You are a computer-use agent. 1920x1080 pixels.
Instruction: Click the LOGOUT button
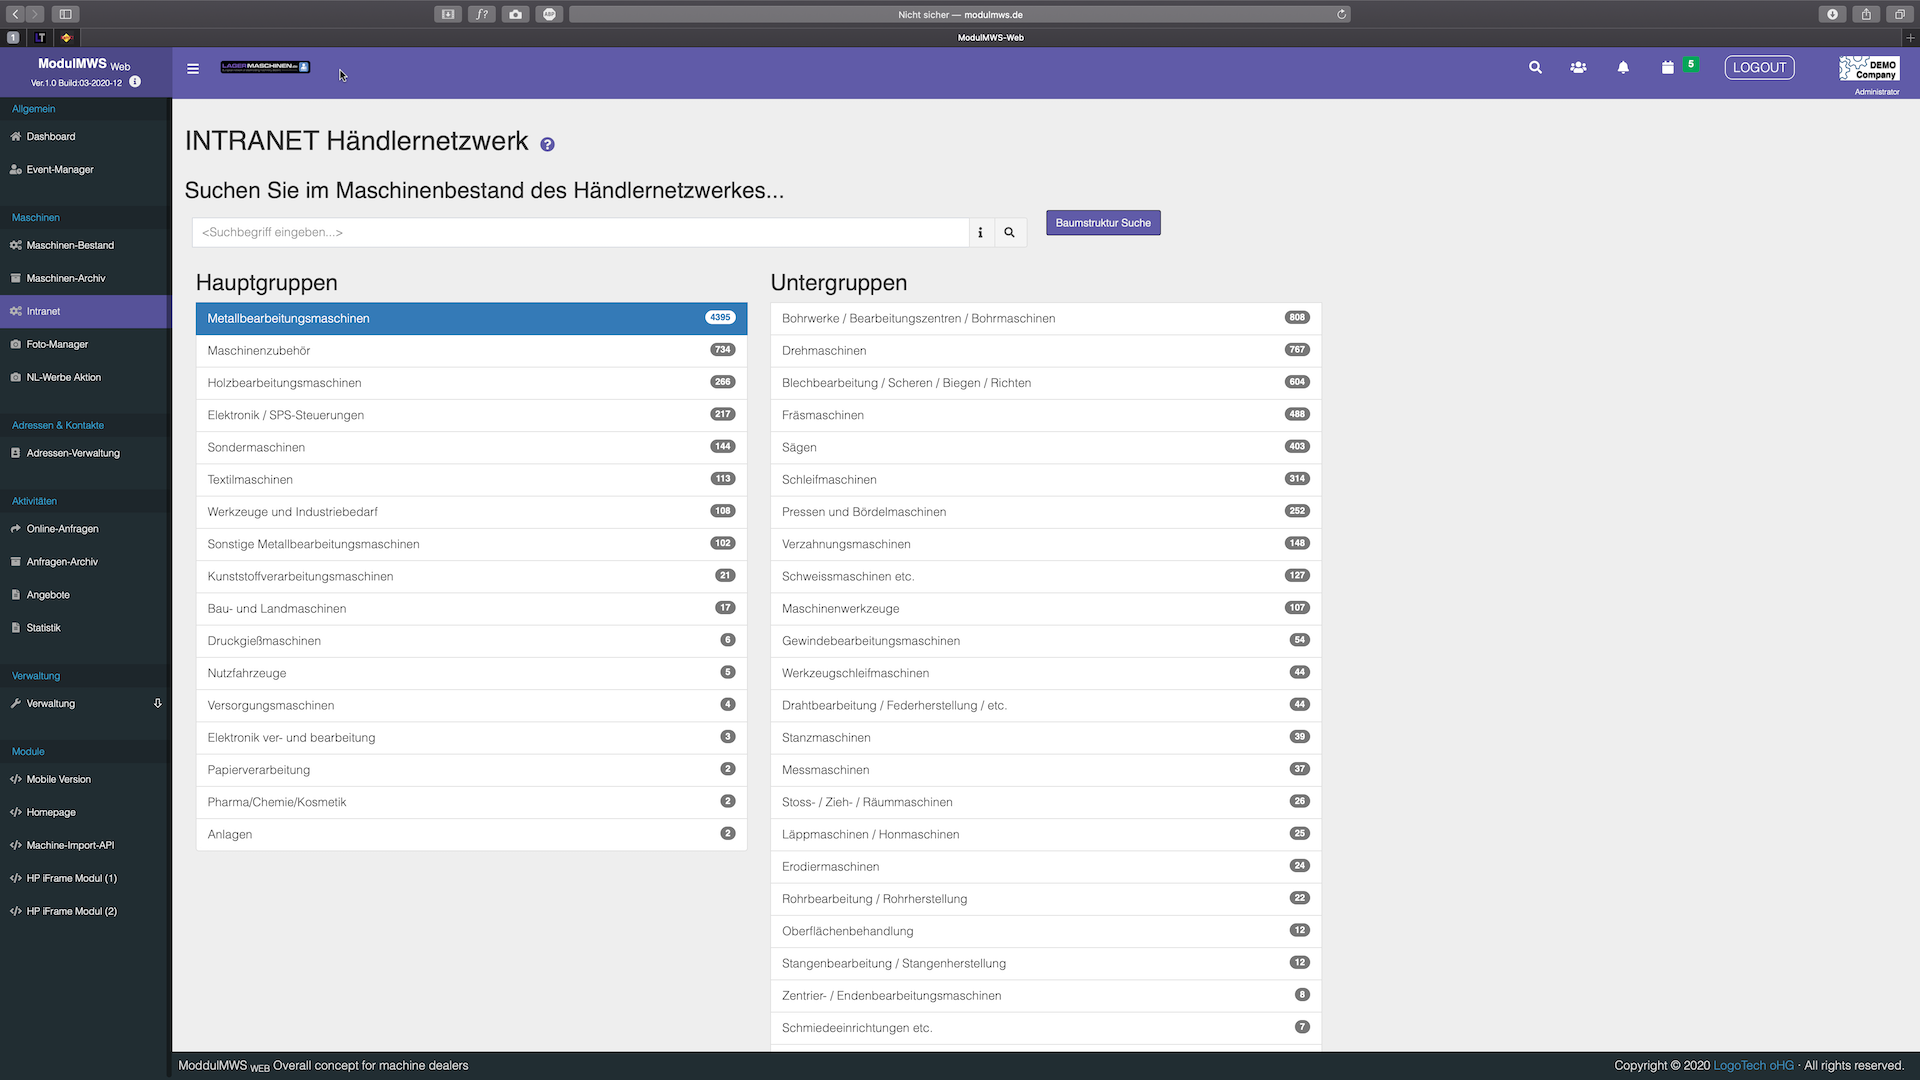pyautogui.click(x=1759, y=68)
